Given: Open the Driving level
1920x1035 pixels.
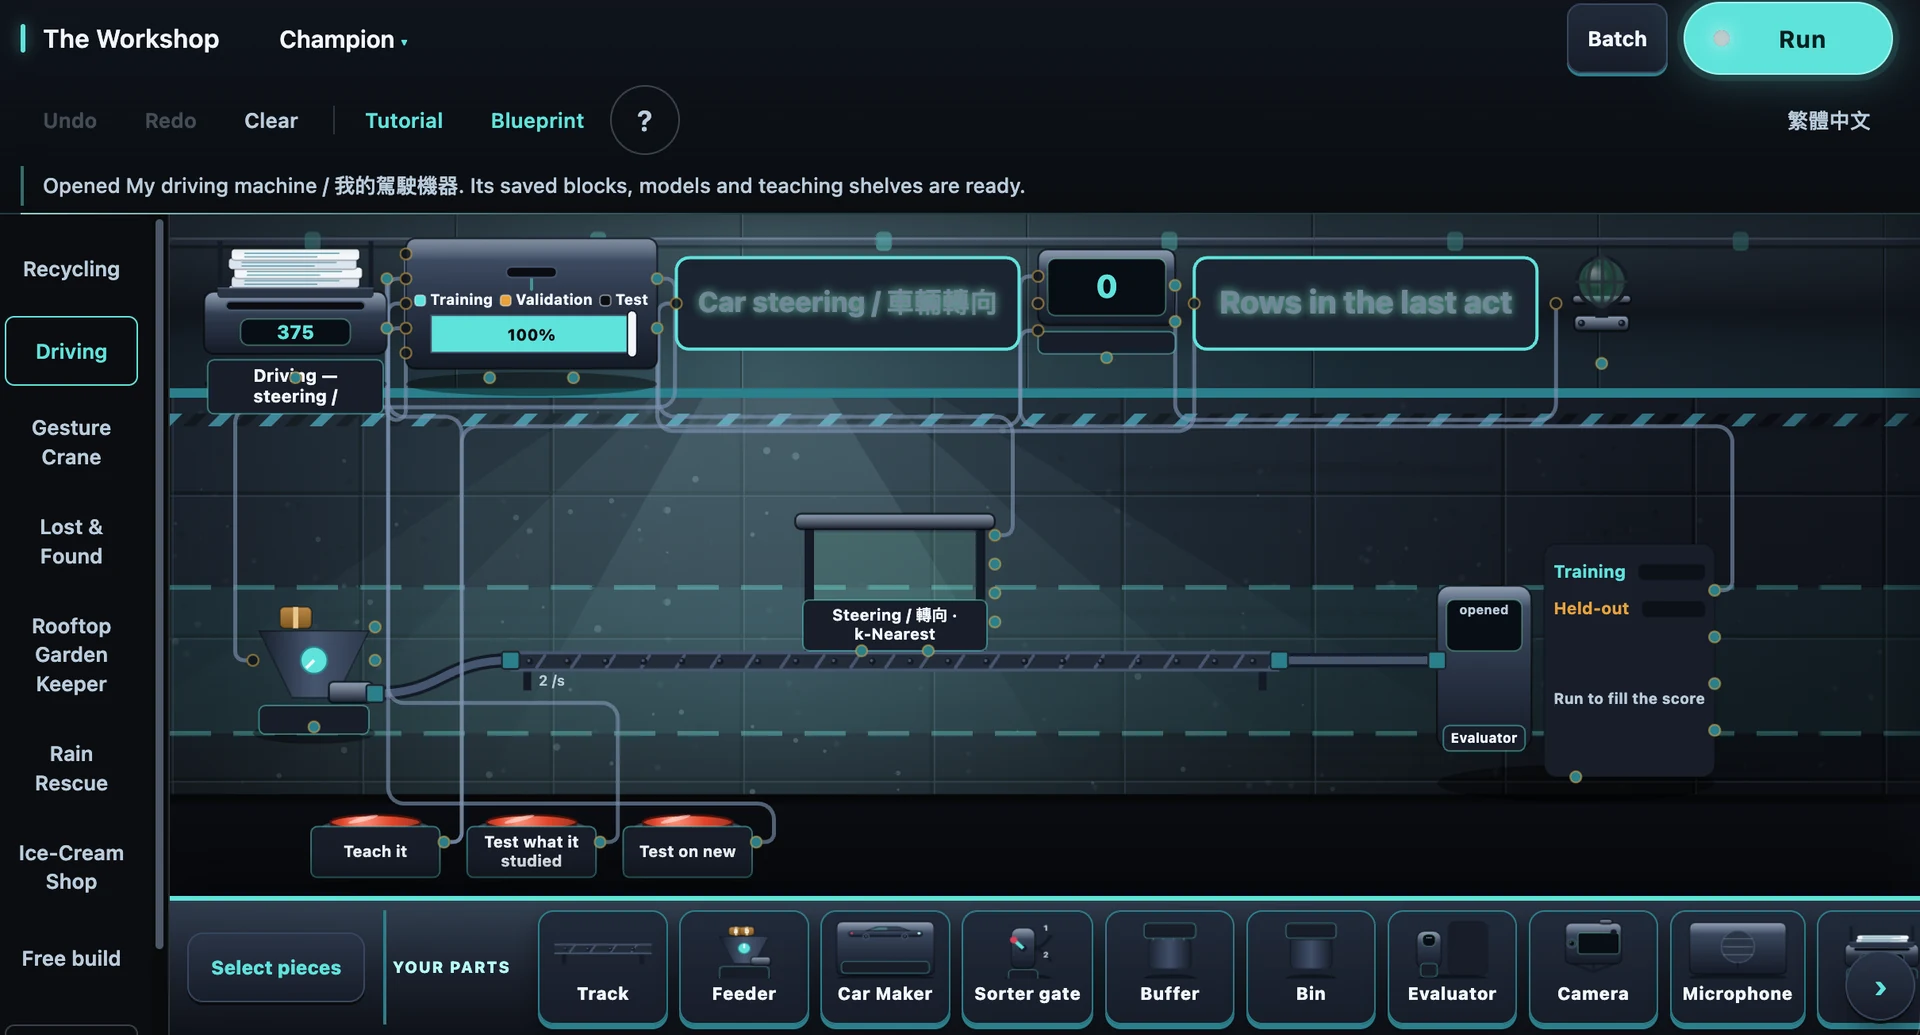Looking at the screenshot, I should [x=71, y=351].
